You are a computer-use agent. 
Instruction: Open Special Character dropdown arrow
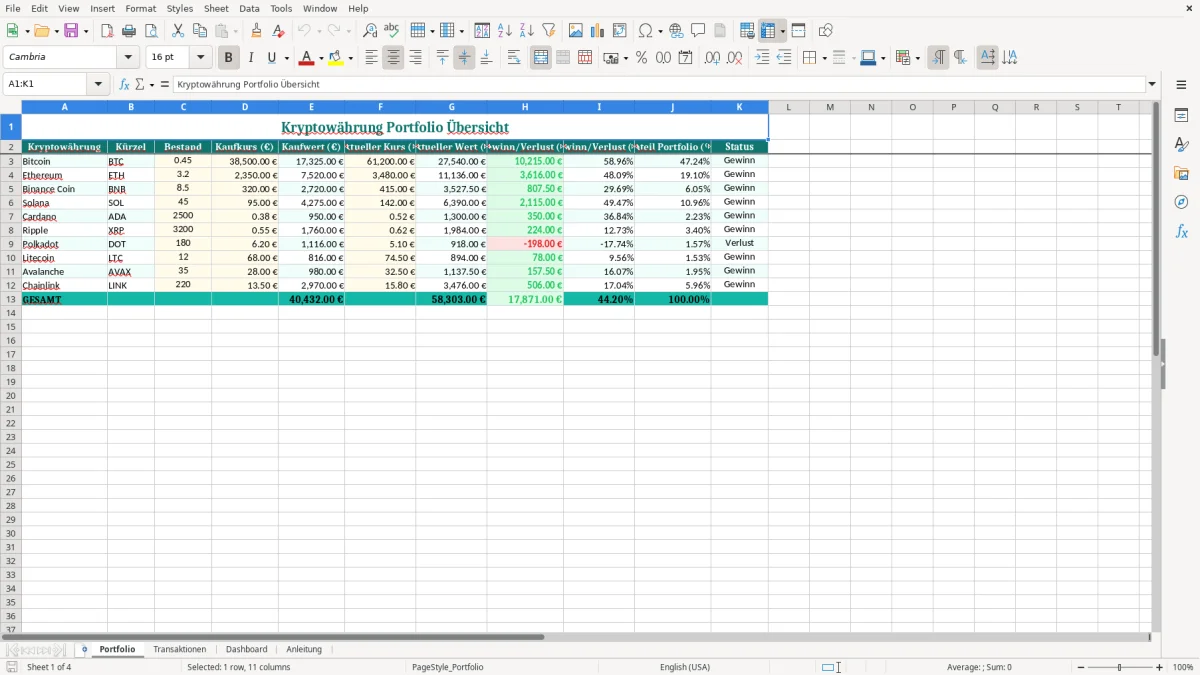point(660,31)
